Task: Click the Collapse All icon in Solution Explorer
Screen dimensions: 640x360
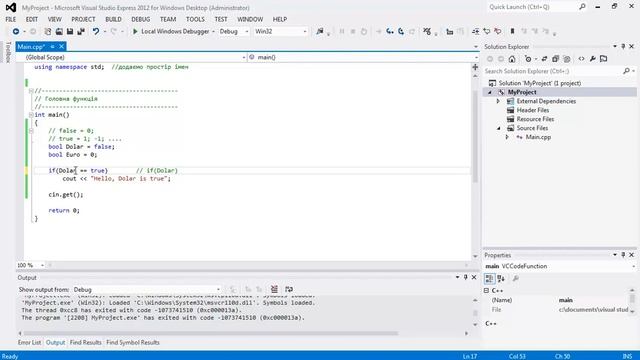Action: pyautogui.click(x=555, y=59)
